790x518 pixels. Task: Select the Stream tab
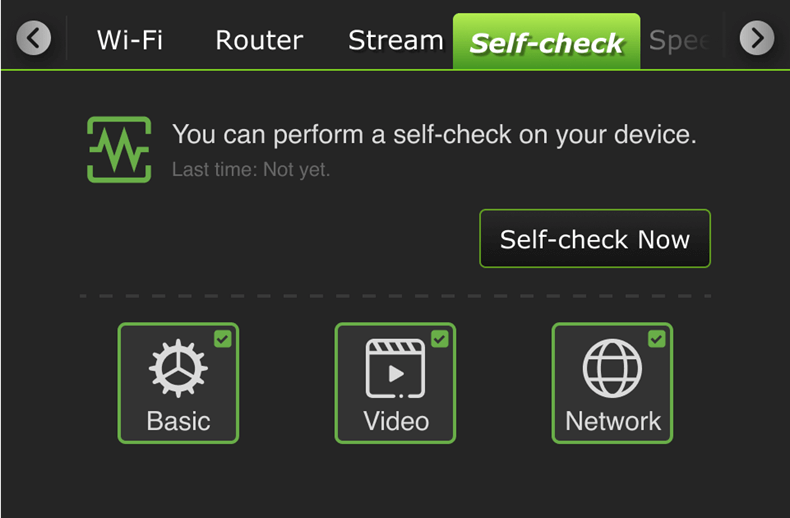(x=396, y=40)
